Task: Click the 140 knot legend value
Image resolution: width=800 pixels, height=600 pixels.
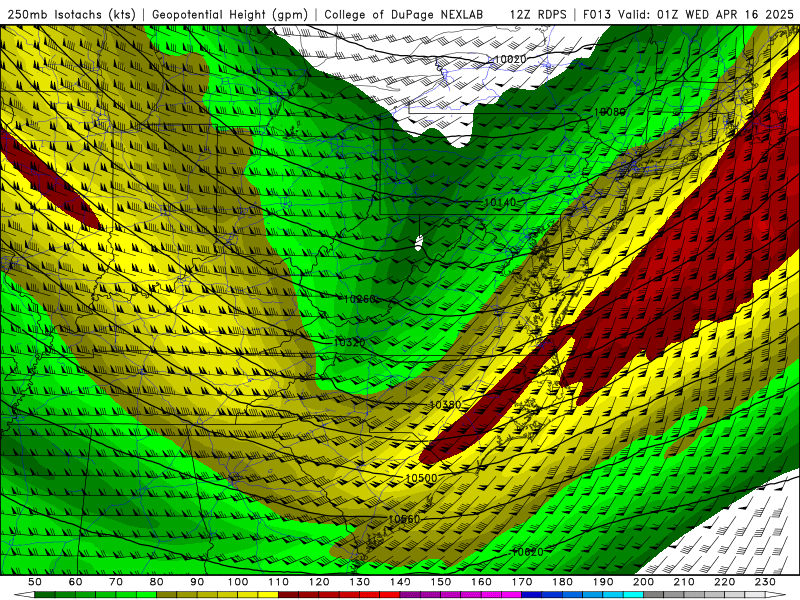Action: pyautogui.click(x=400, y=582)
